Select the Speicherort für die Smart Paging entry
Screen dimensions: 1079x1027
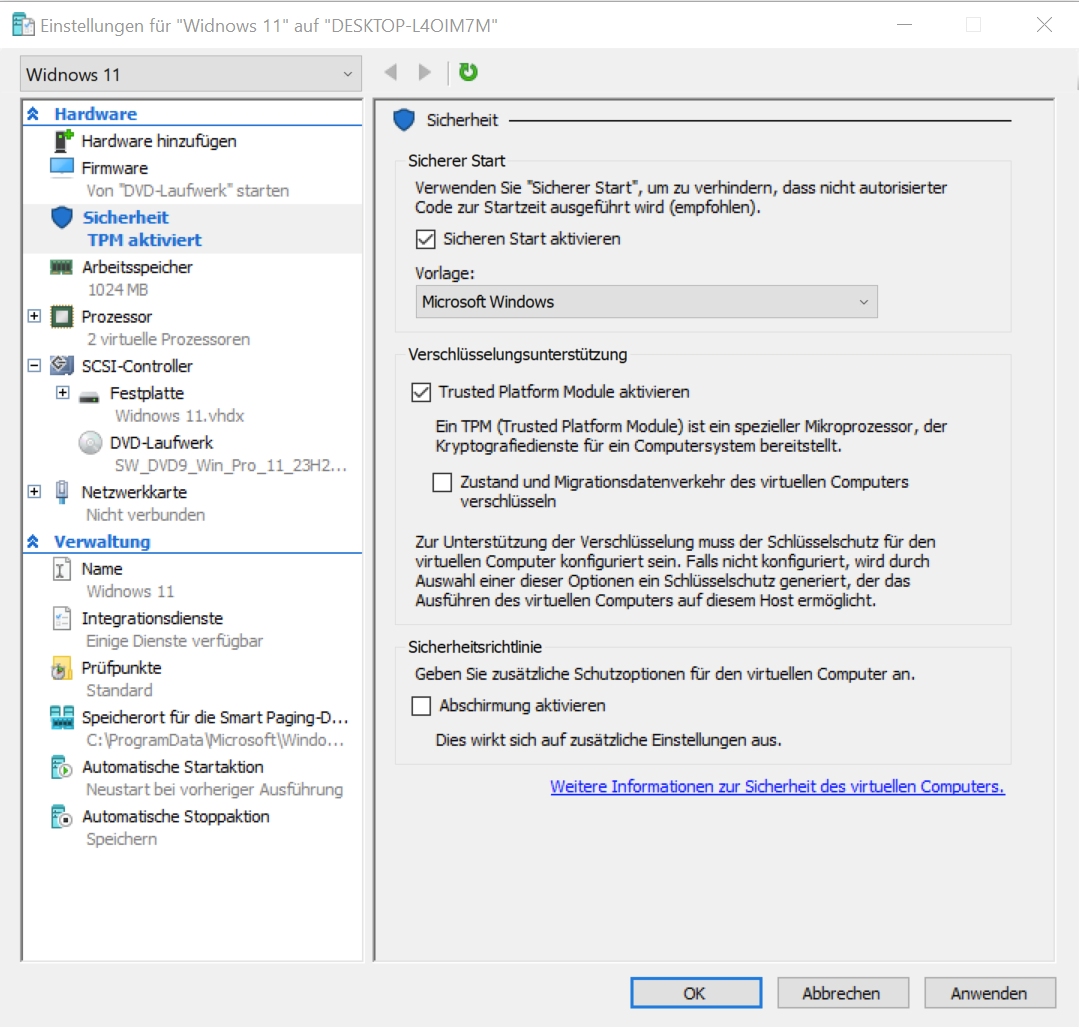coord(215,717)
